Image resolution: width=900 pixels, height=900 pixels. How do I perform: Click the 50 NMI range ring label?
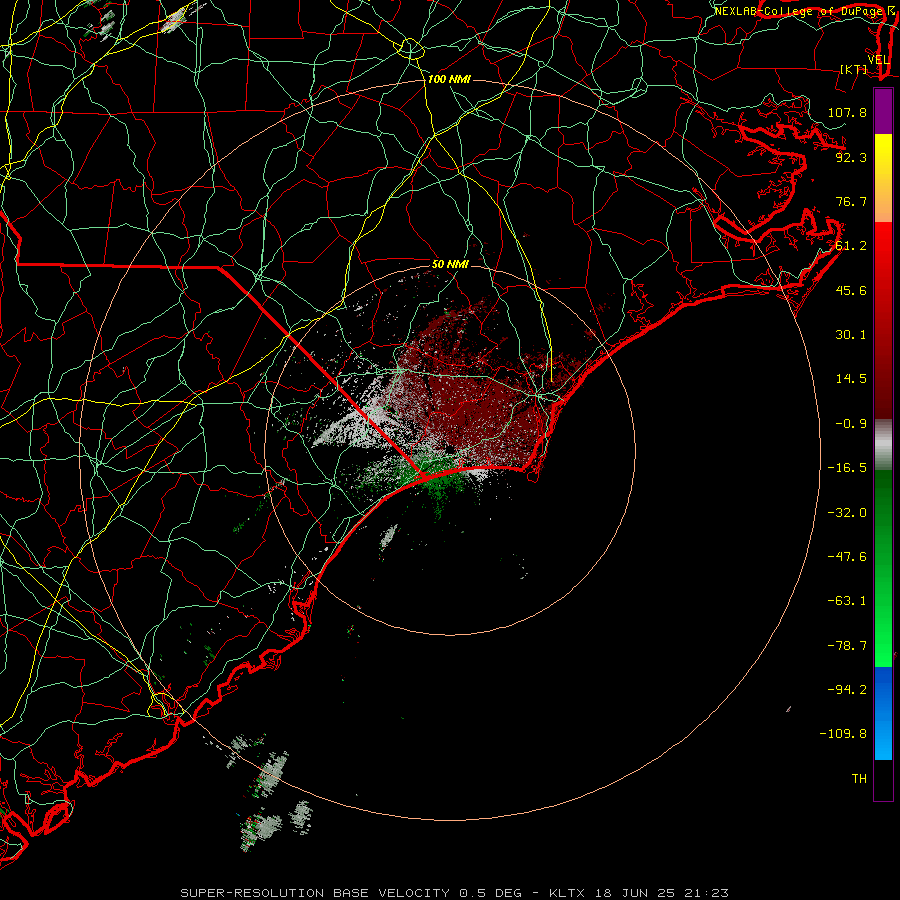[450, 264]
